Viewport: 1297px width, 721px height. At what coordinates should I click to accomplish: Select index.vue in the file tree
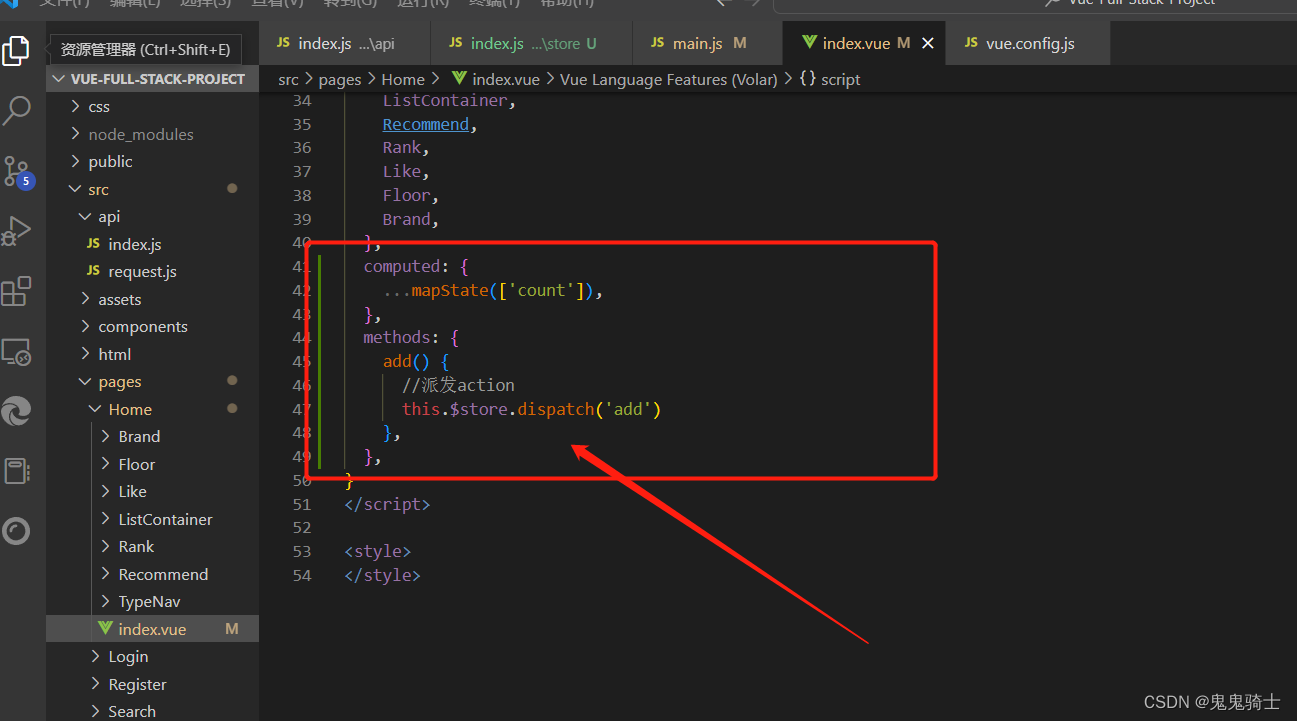(152, 629)
